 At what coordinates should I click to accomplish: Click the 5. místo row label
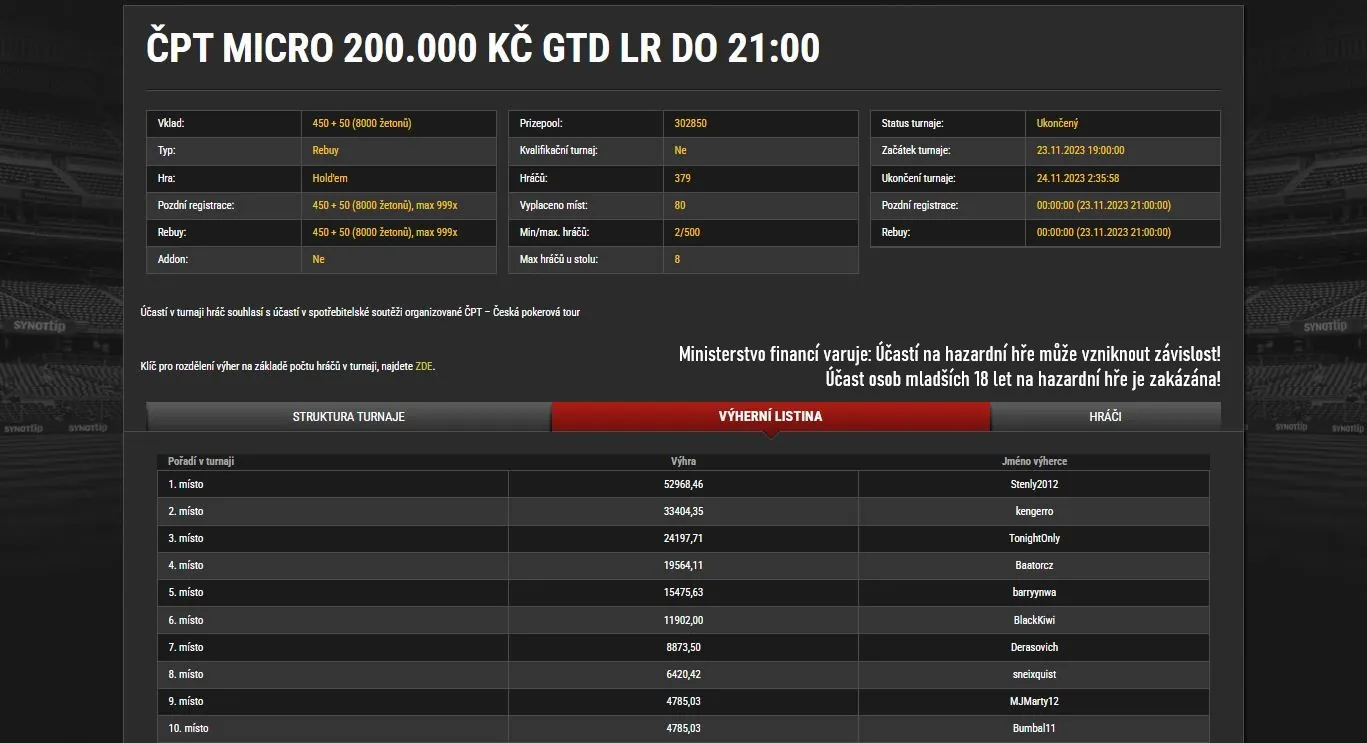pyautogui.click(x=185, y=592)
